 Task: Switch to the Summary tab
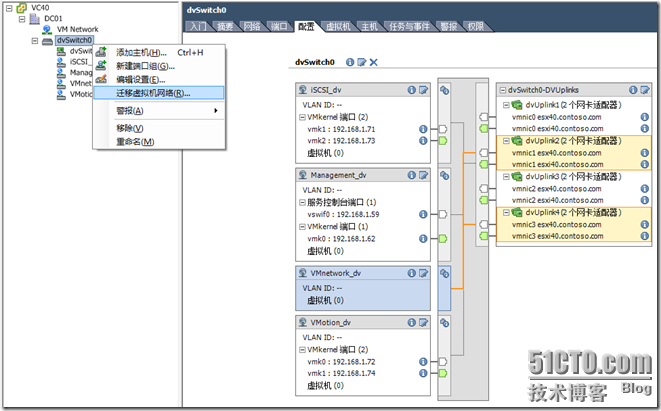point(225,27)
